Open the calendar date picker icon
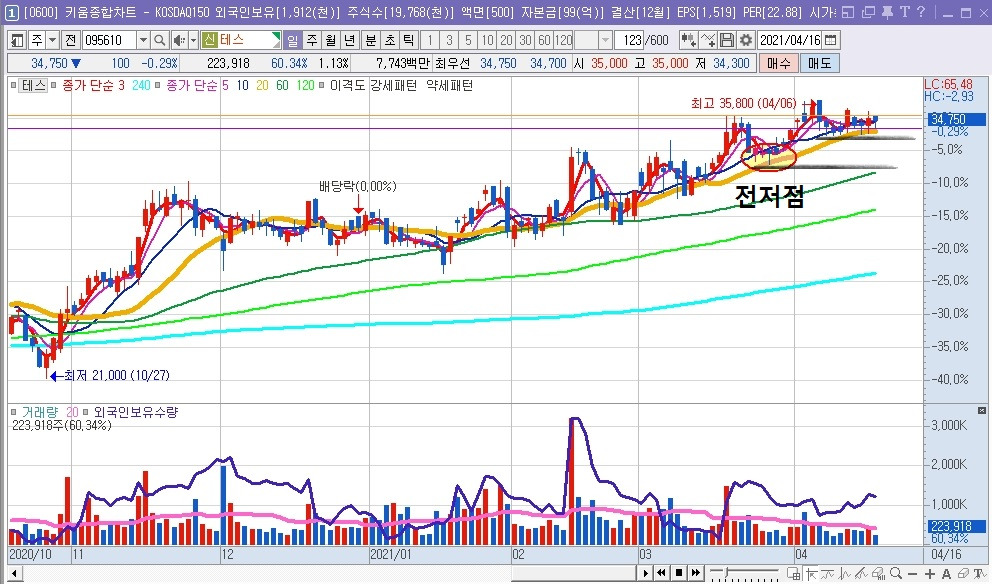The width and height of the screenshot is (992, 584). click(831, 40)
